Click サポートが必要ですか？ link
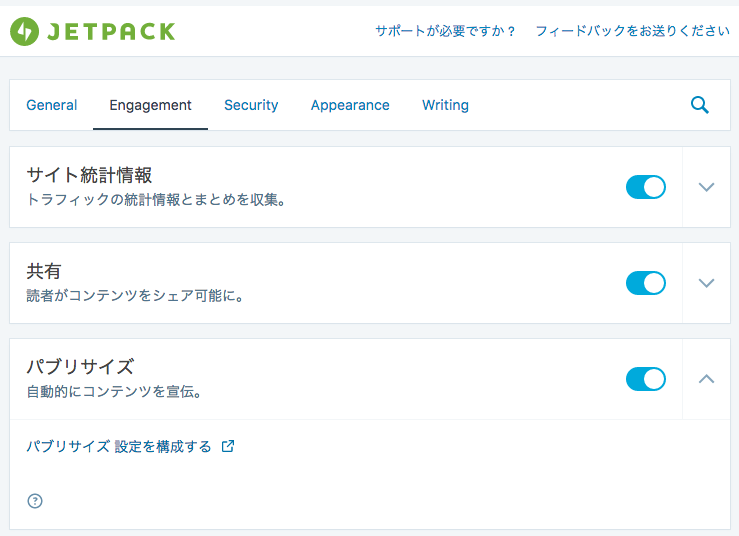 pyautogui.click(x=446, y=31)
